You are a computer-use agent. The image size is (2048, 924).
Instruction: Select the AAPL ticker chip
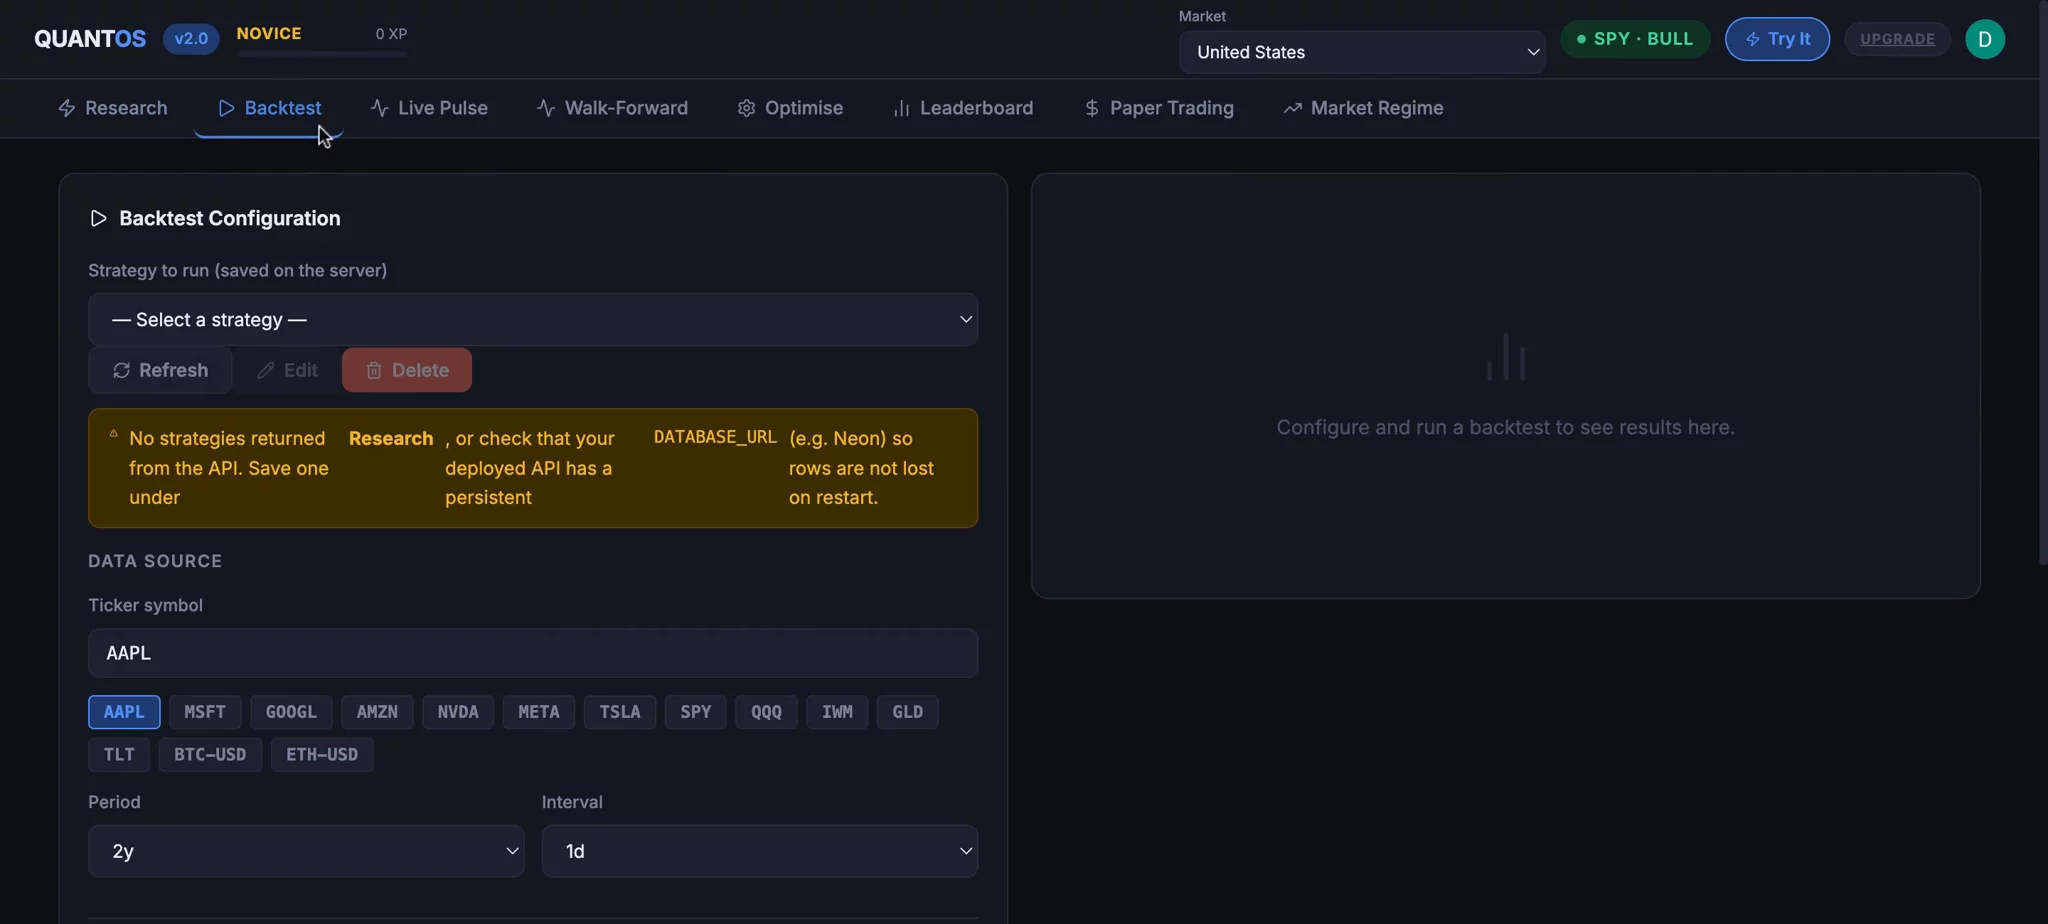tap(124, 712)
